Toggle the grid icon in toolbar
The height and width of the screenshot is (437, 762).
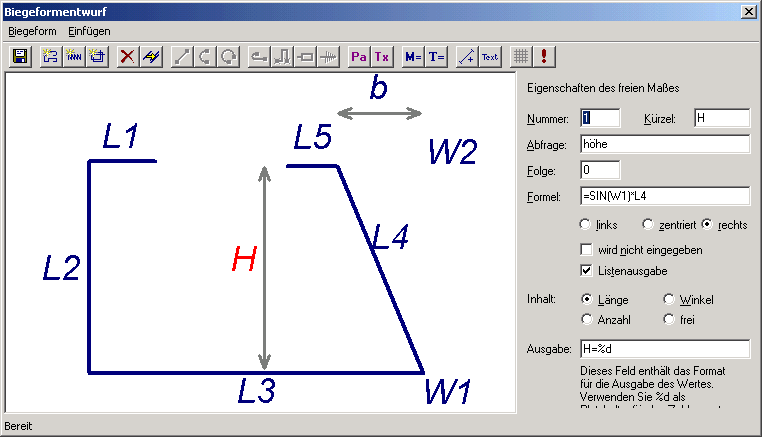520,57
